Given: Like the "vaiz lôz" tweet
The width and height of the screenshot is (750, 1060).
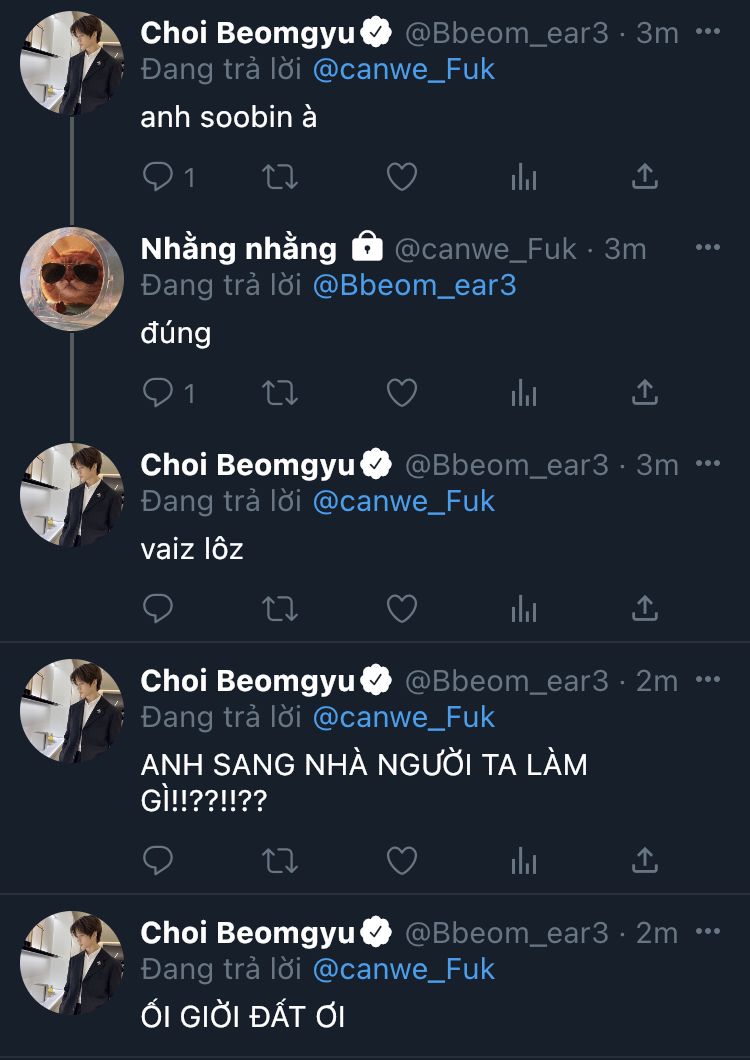Looking at the screenshot, I should [401, 608].
